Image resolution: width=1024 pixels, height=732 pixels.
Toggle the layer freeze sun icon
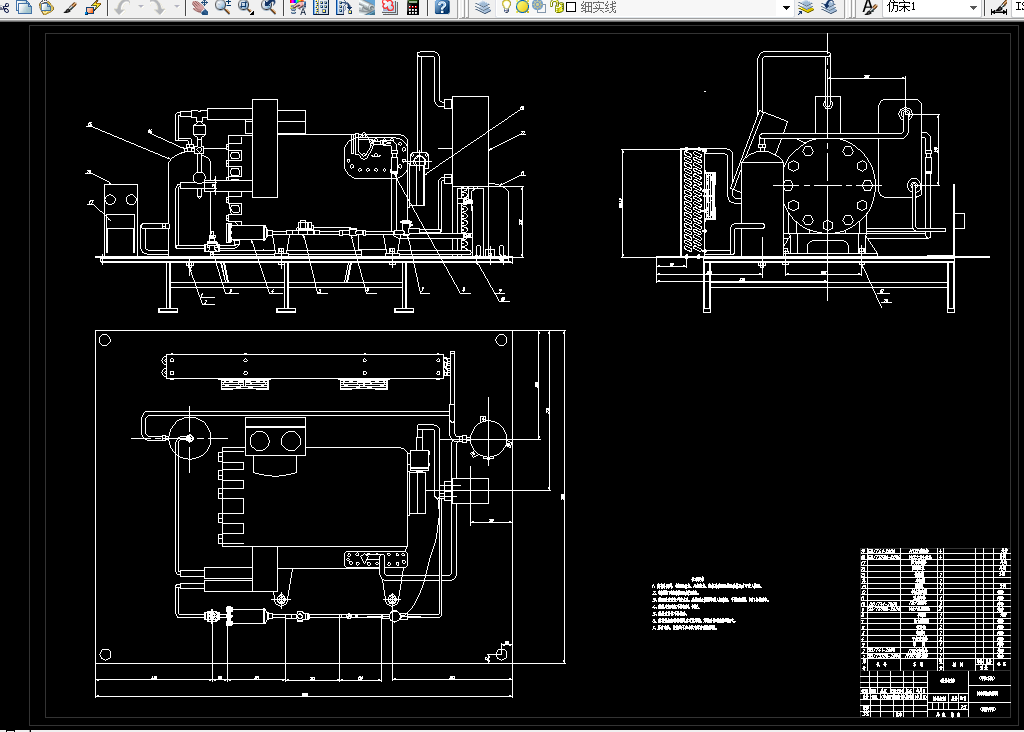point(522,7)
